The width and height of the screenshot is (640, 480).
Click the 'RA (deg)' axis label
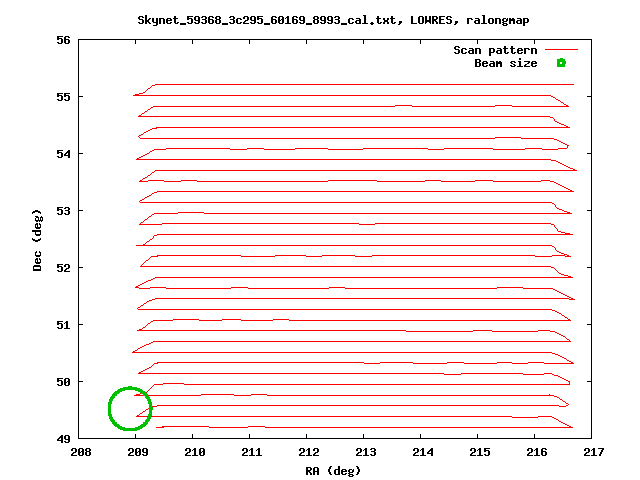tap(333, 471)
